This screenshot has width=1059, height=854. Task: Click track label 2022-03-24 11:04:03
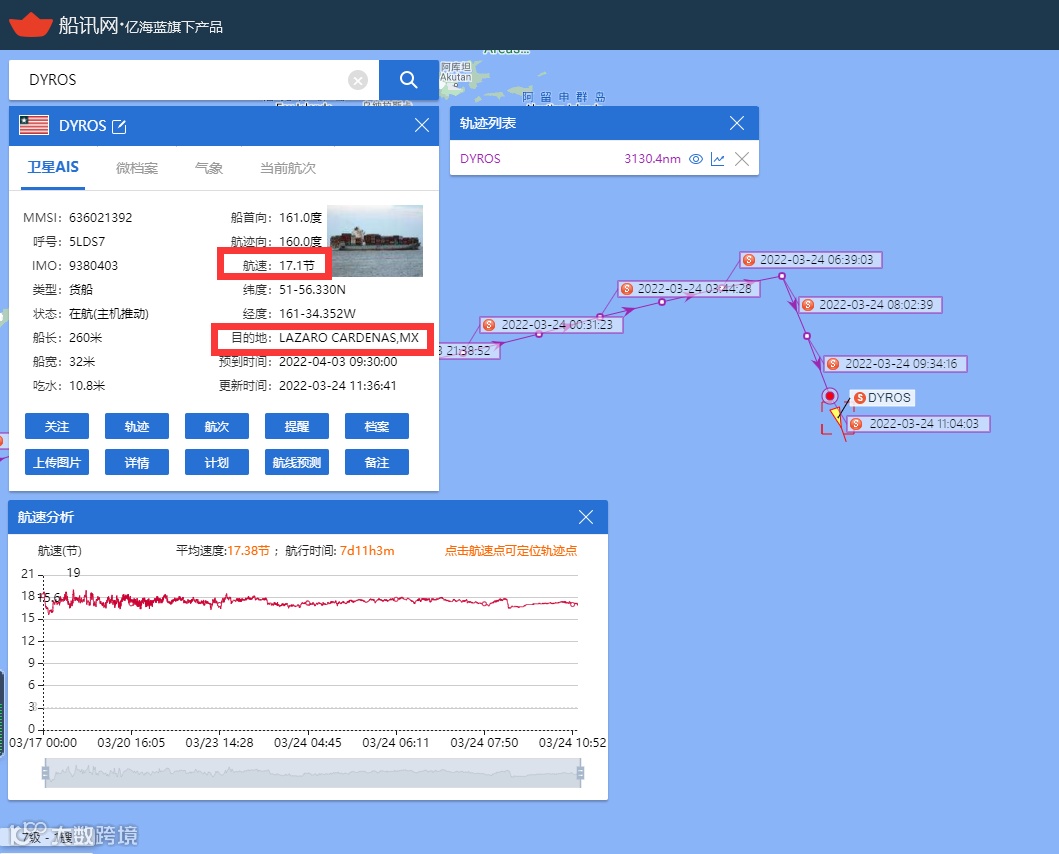point(919,424)
